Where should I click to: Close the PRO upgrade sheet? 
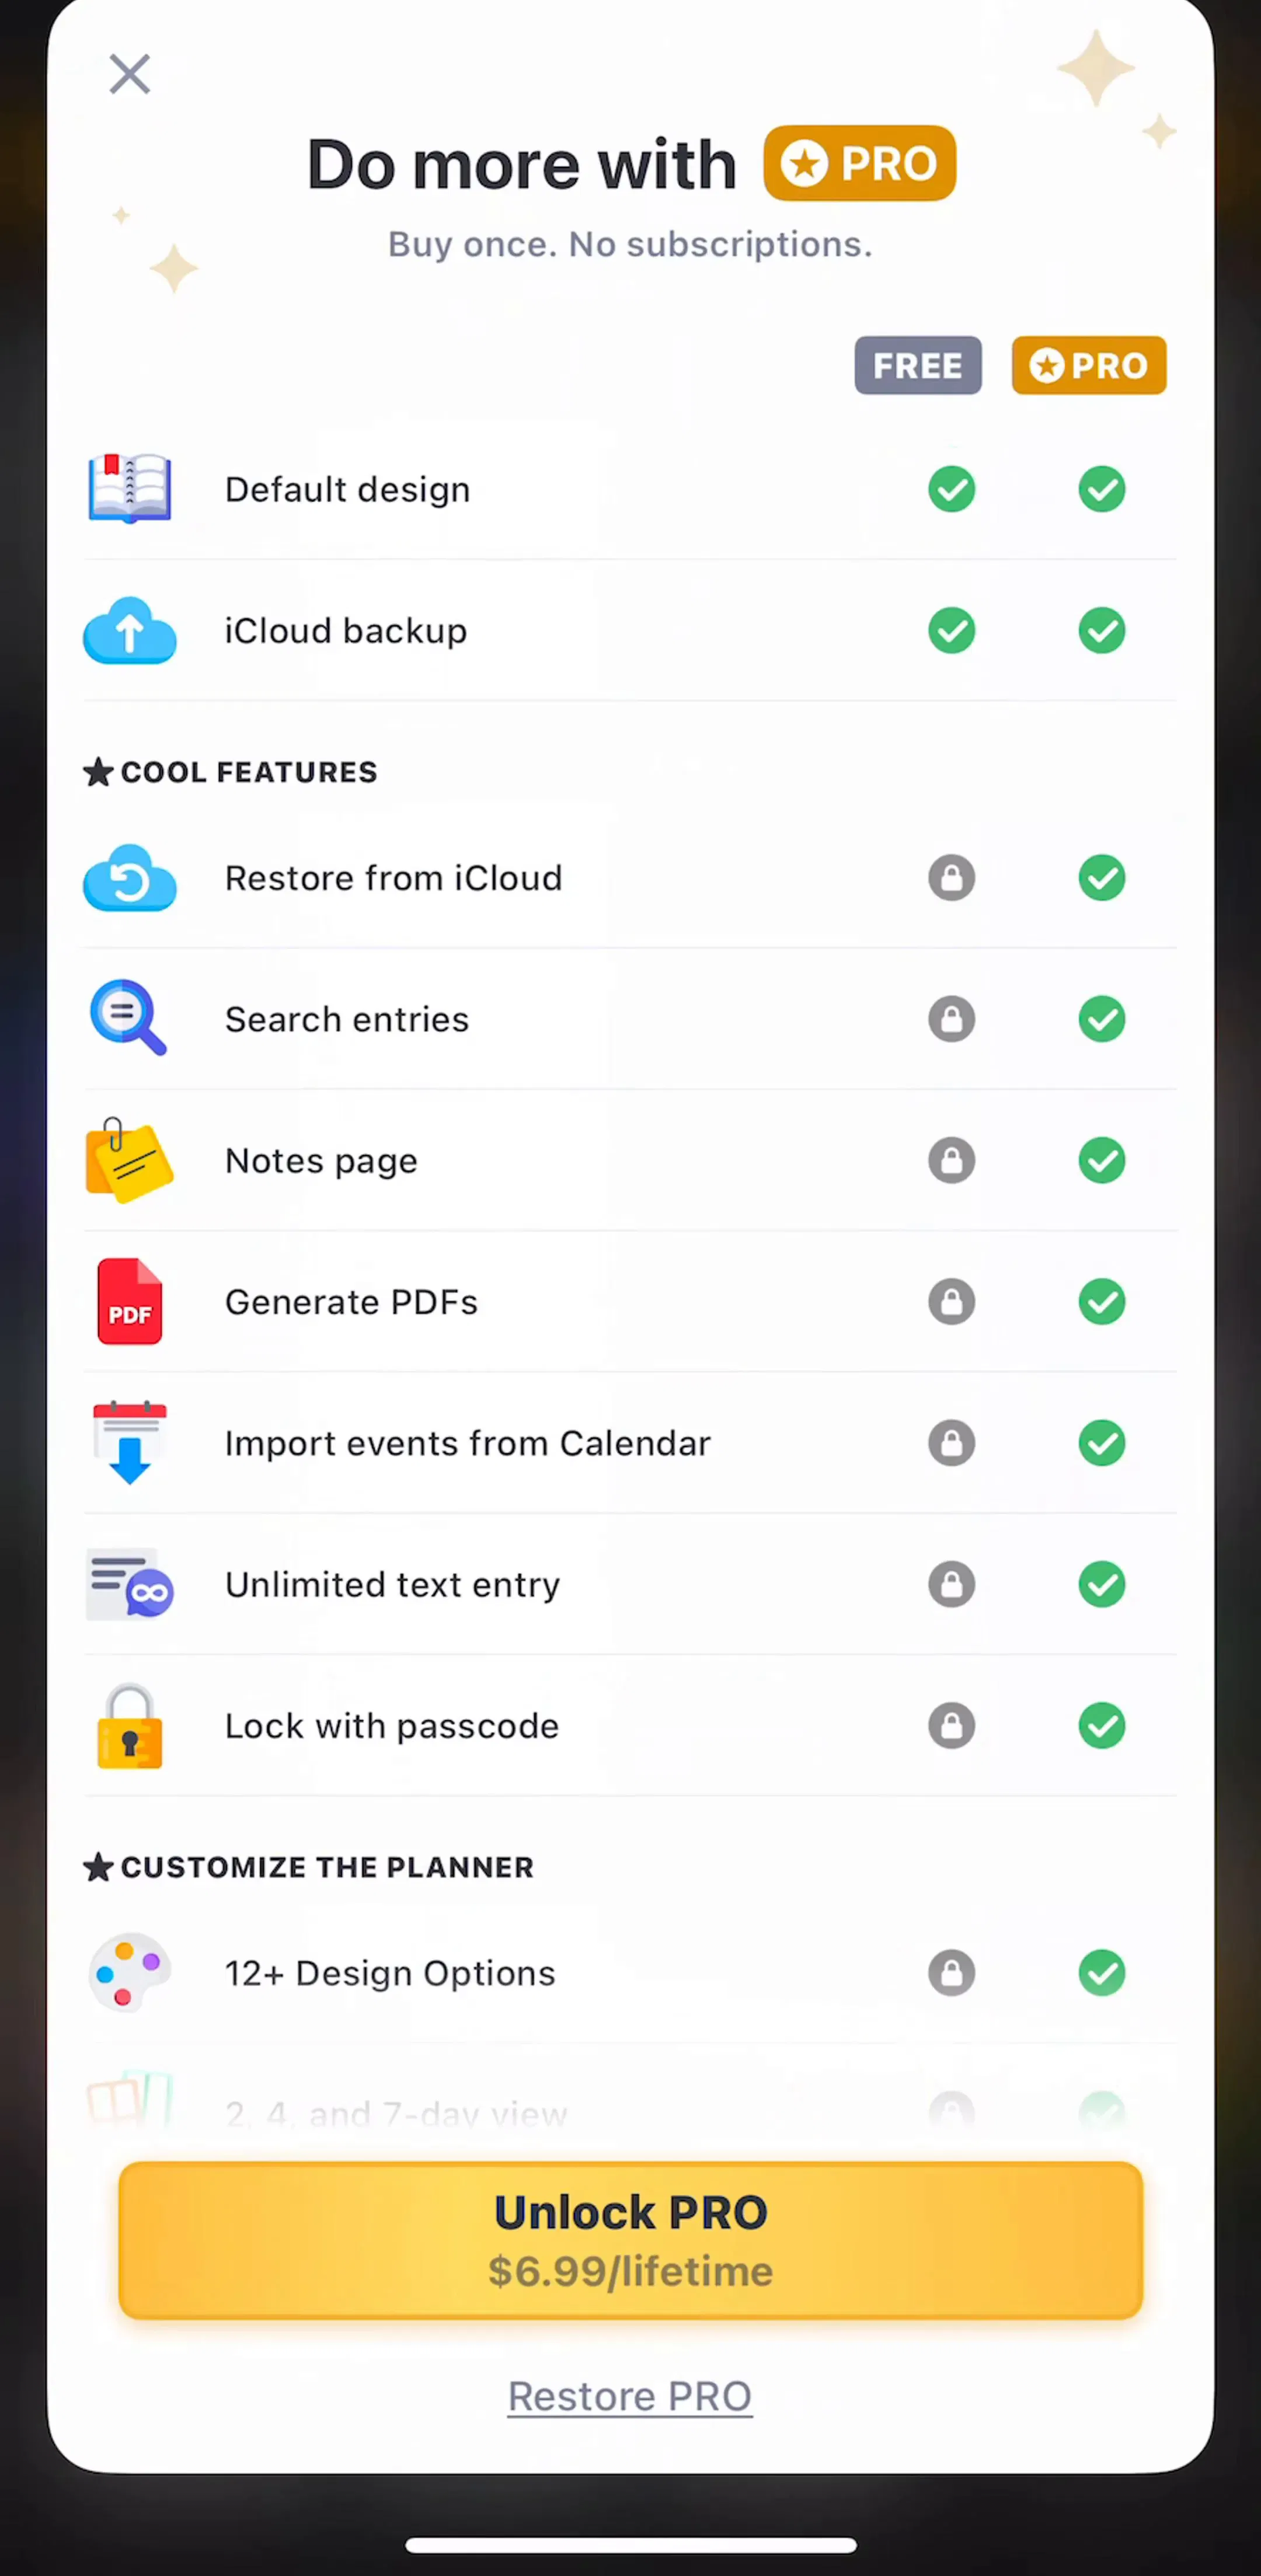pos(130,74)
